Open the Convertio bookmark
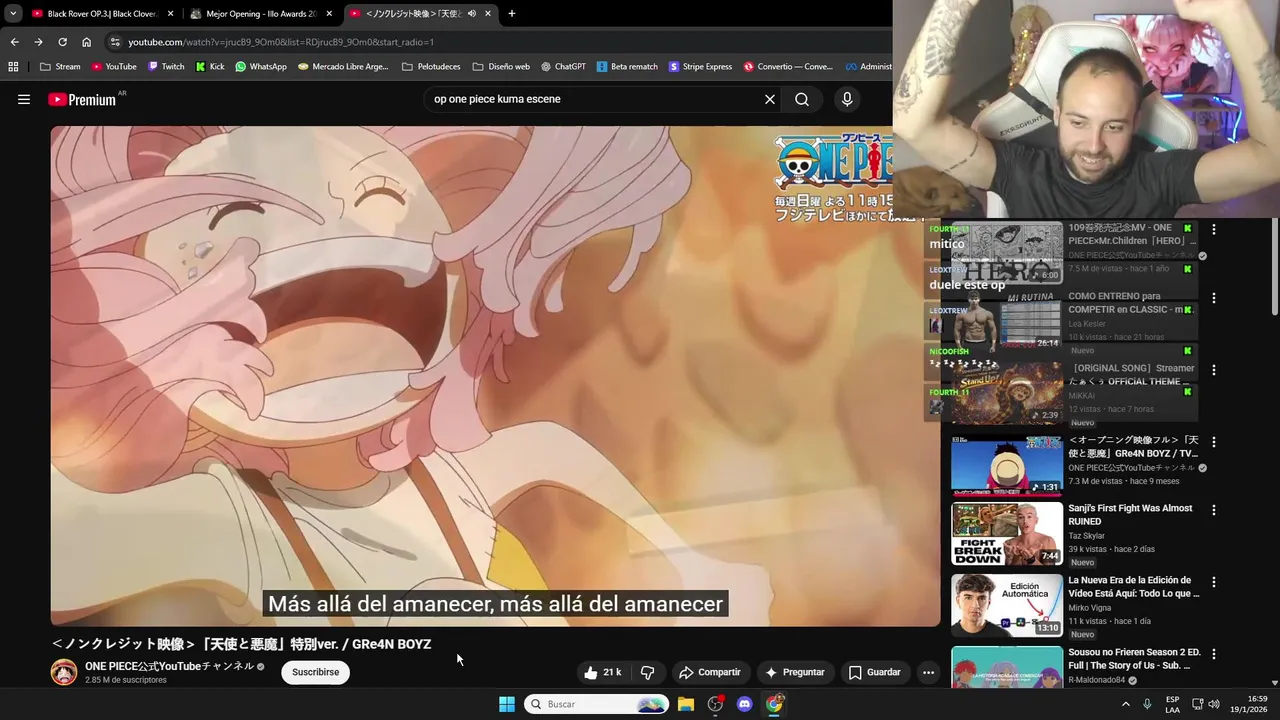The height and width of the screenshot is (720, 1280). click(x=787, y=67)
